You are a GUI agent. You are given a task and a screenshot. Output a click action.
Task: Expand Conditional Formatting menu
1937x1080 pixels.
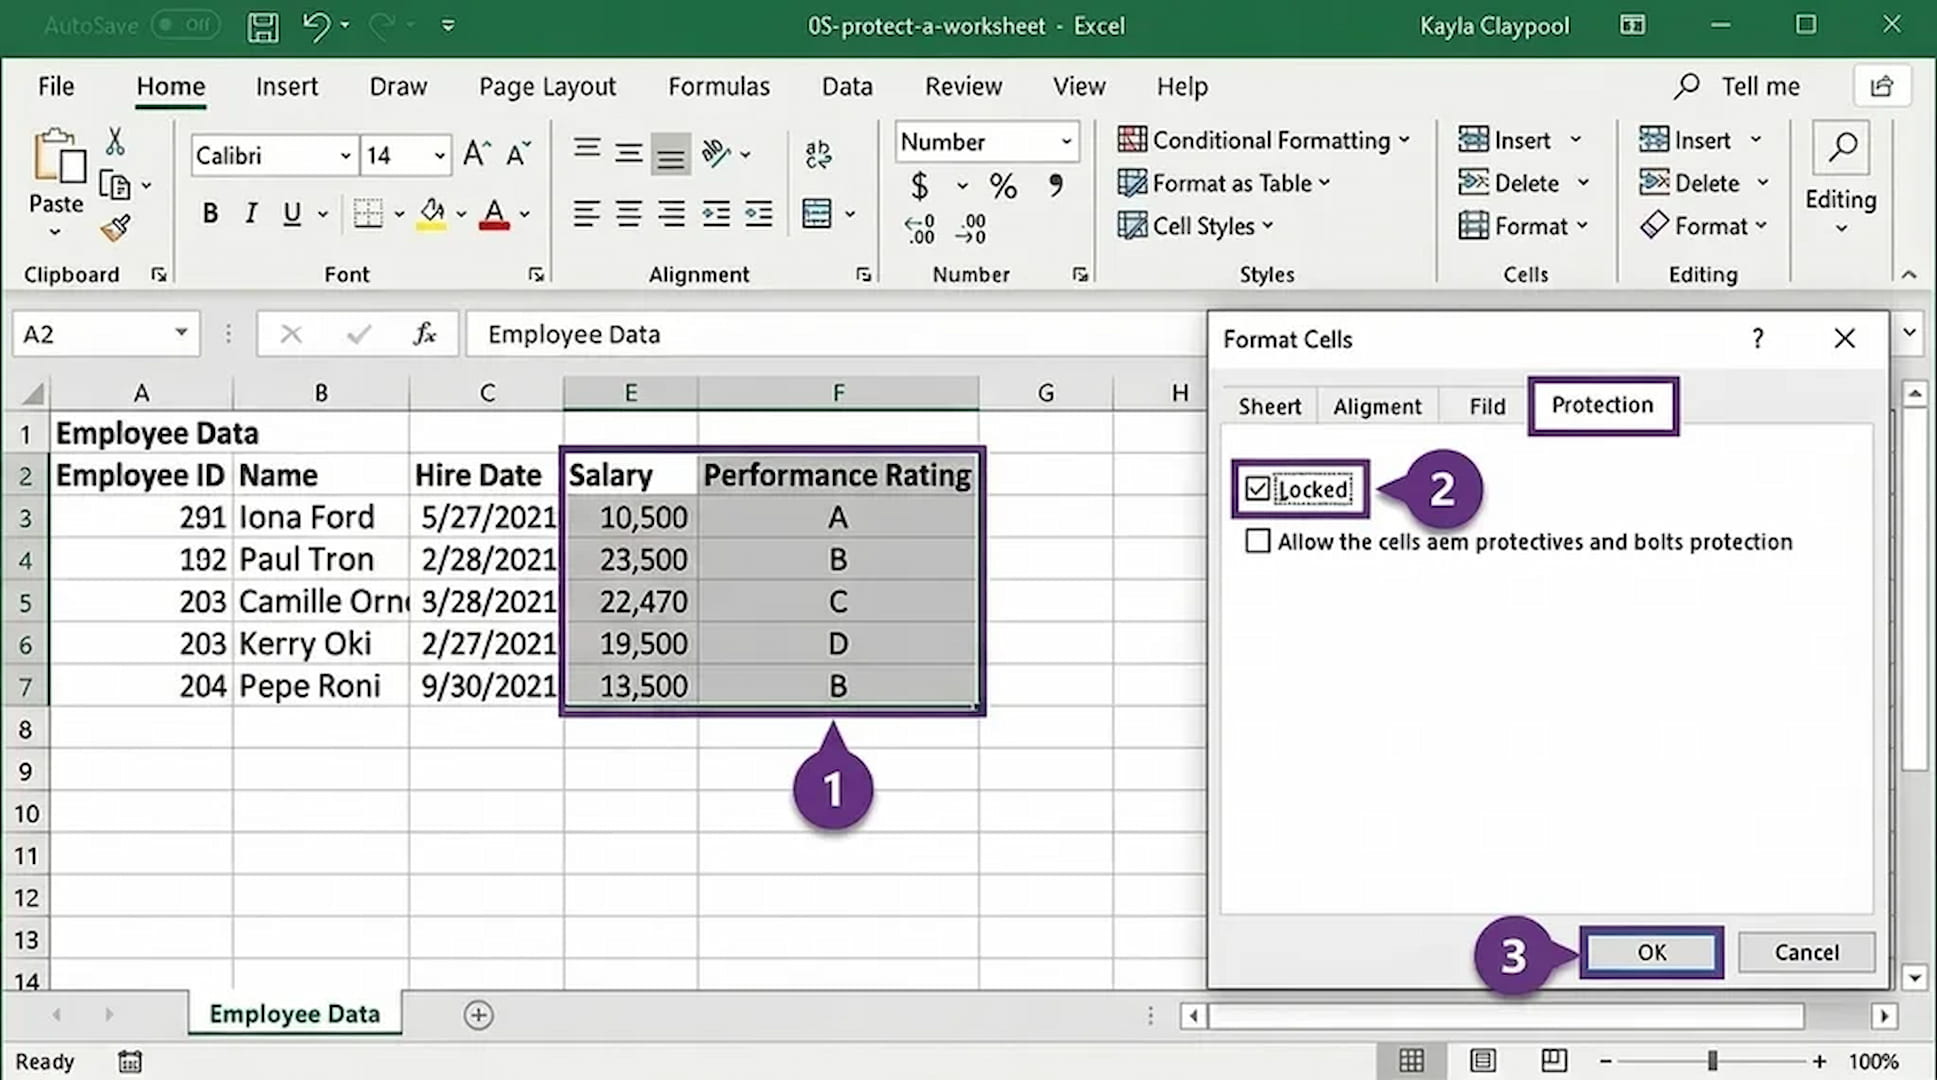pyautogui.click(x=1264, y=140)
